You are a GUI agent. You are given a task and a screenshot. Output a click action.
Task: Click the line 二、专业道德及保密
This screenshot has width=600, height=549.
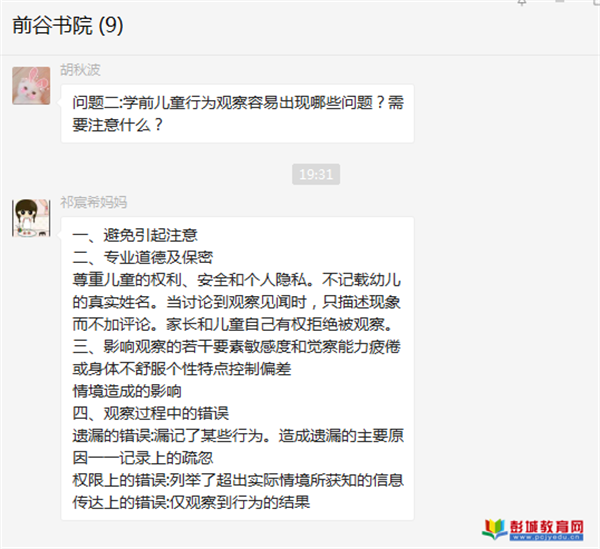(x=143, y=257)
